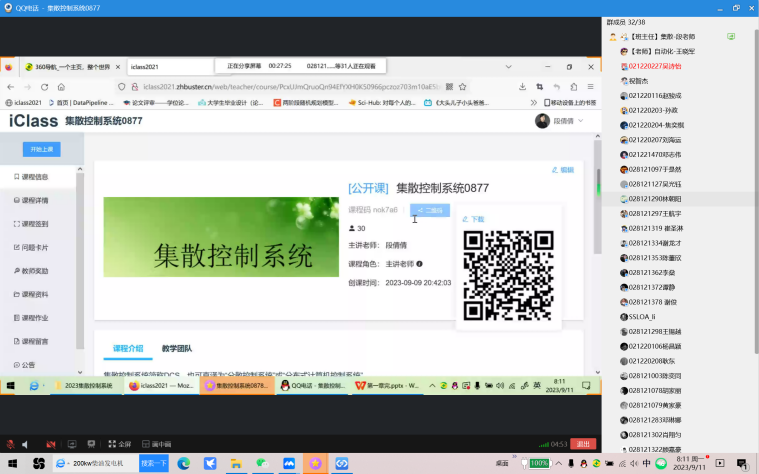This screenshot has height=474, width=759.
Task: Click the 编辑 edit icon link
Action: click(563, 170)
